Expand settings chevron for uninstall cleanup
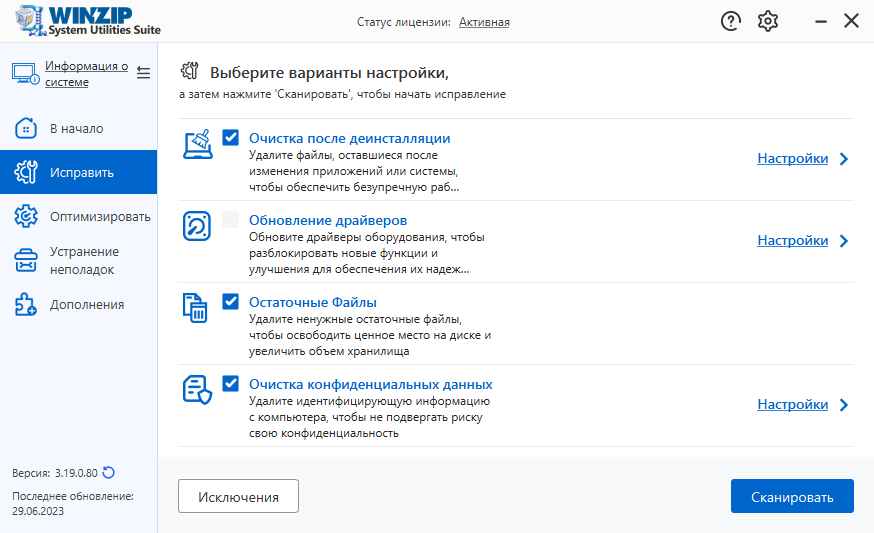 pos(844,159)
